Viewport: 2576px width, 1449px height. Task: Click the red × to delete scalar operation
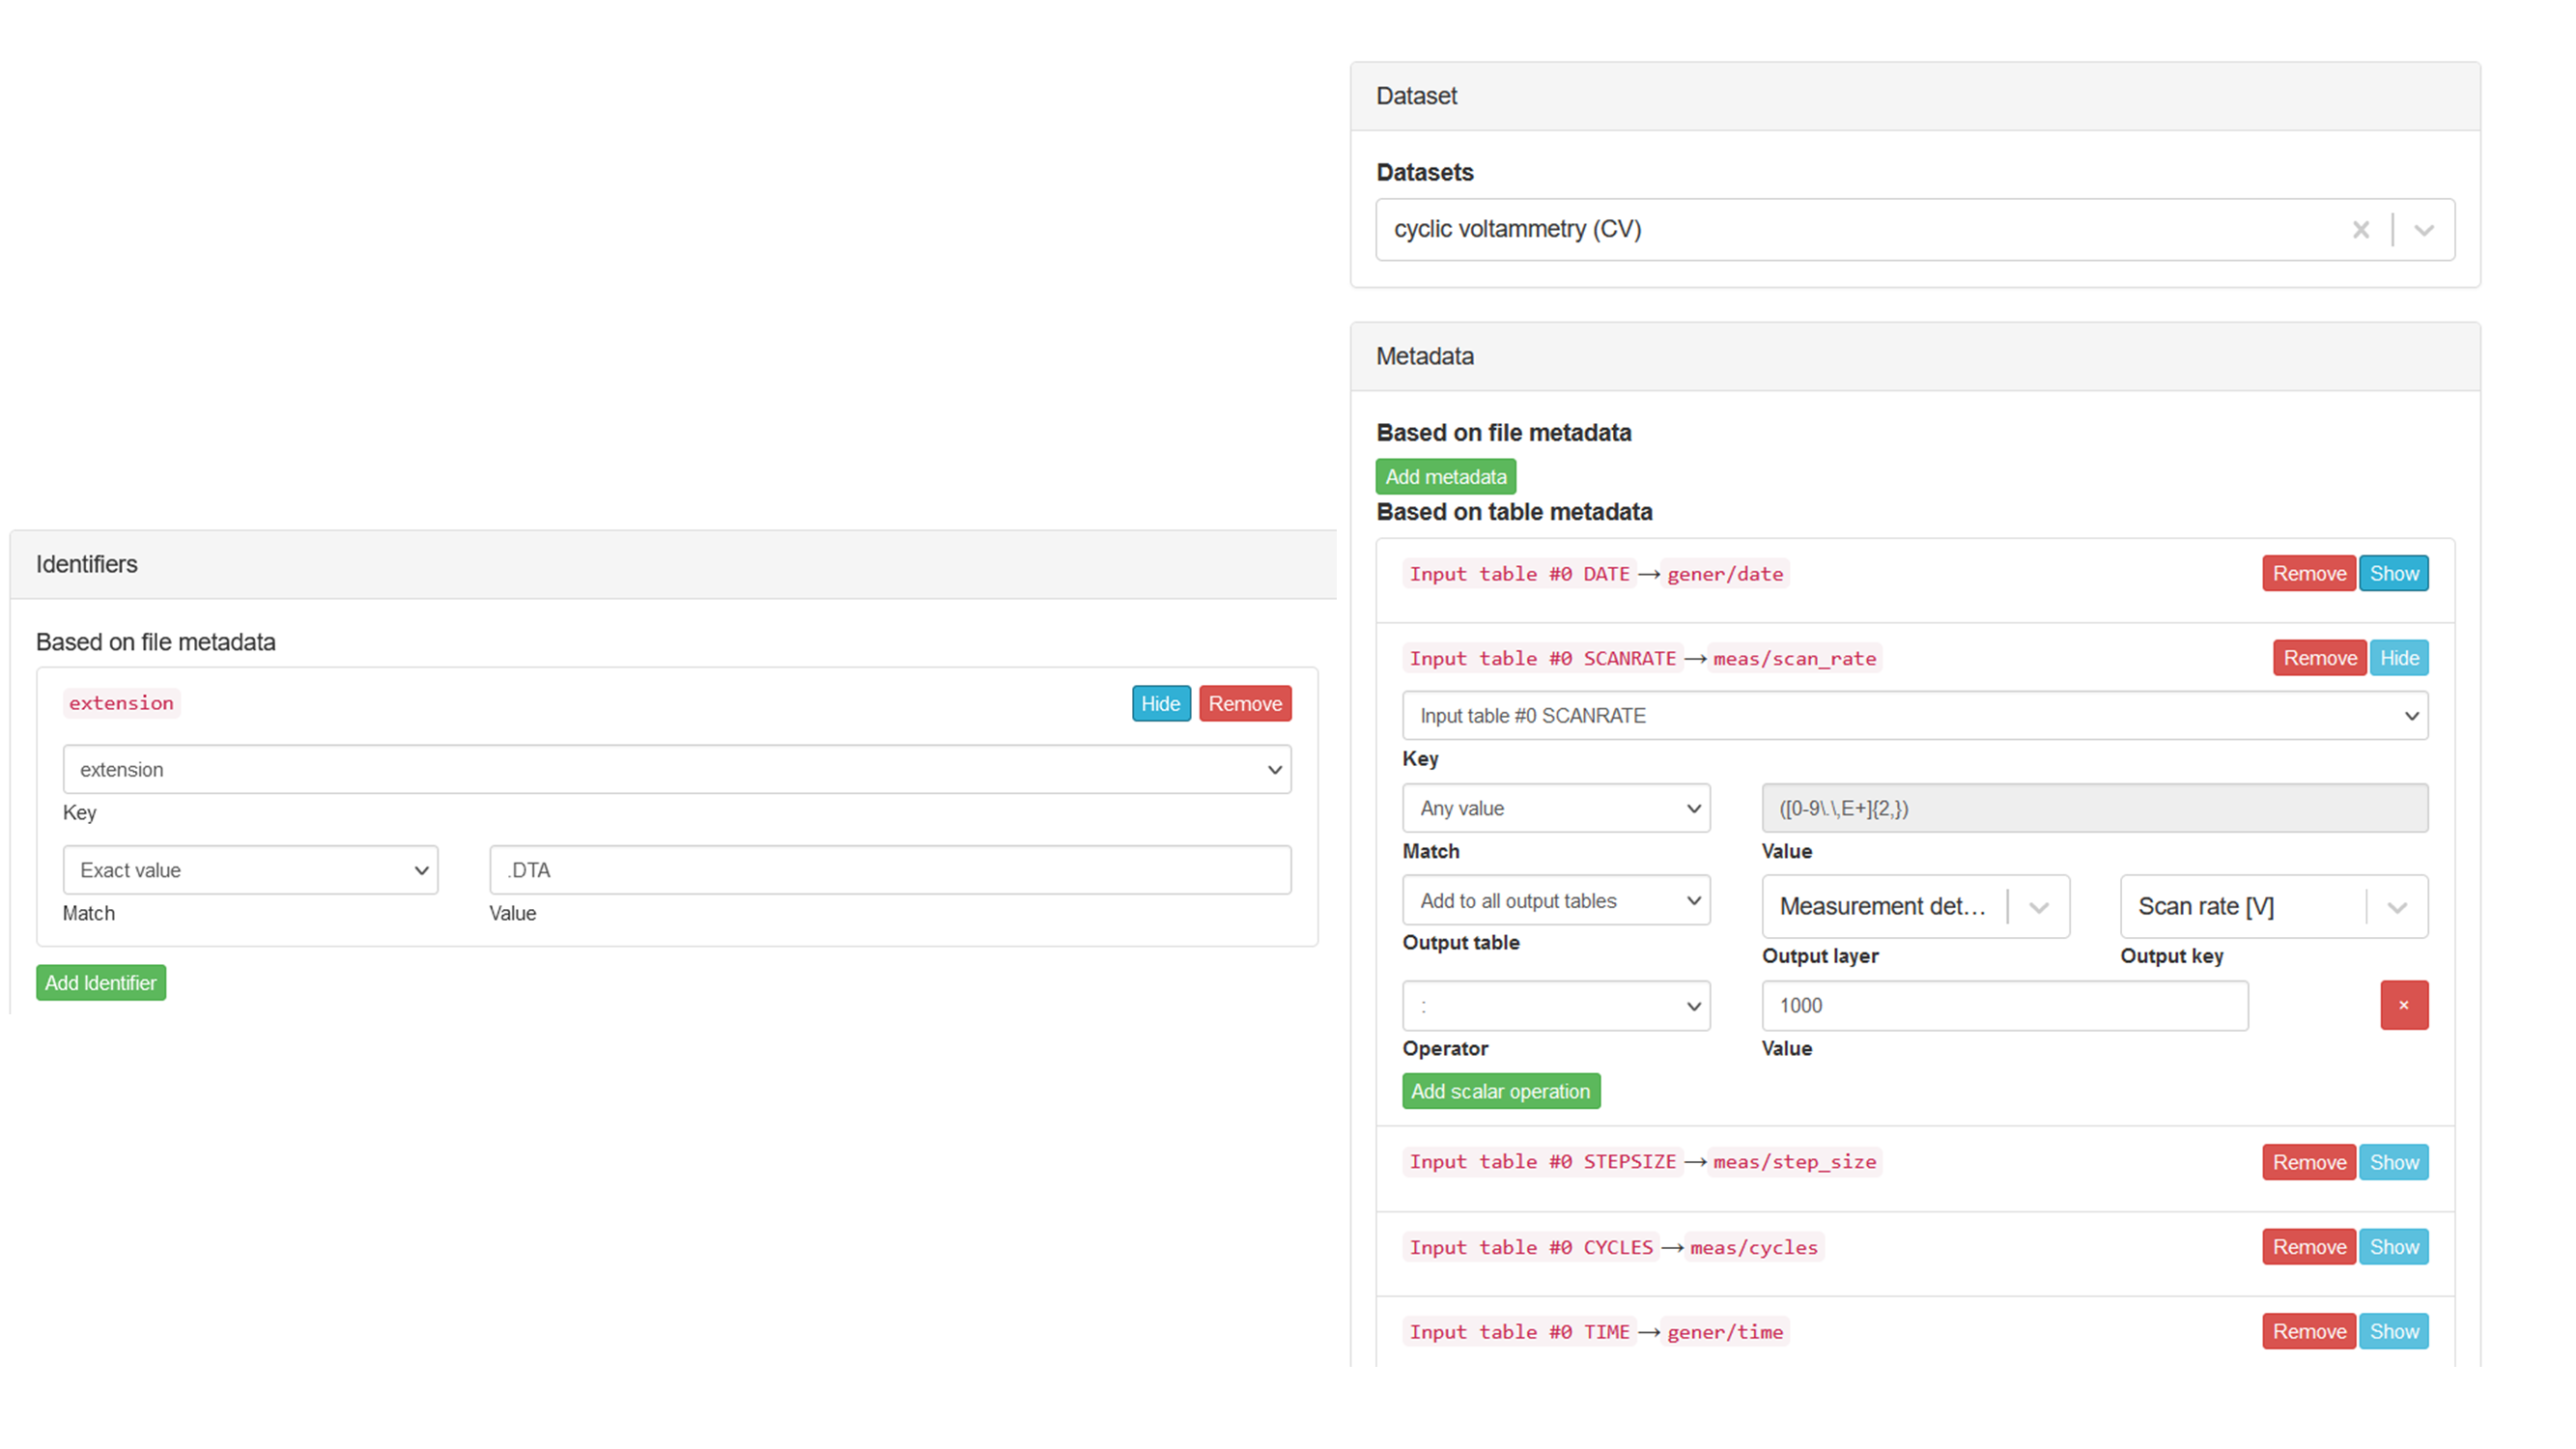(2404, 1005)
